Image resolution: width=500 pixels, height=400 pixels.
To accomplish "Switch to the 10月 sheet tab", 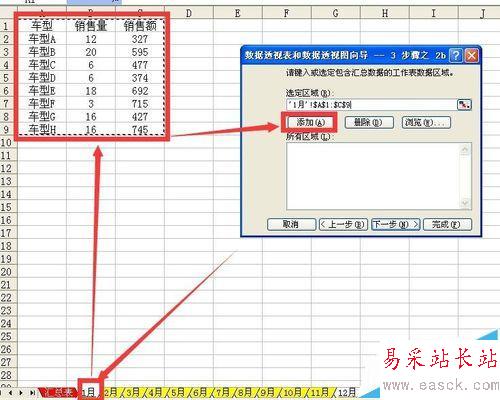I will click(292, 392).
